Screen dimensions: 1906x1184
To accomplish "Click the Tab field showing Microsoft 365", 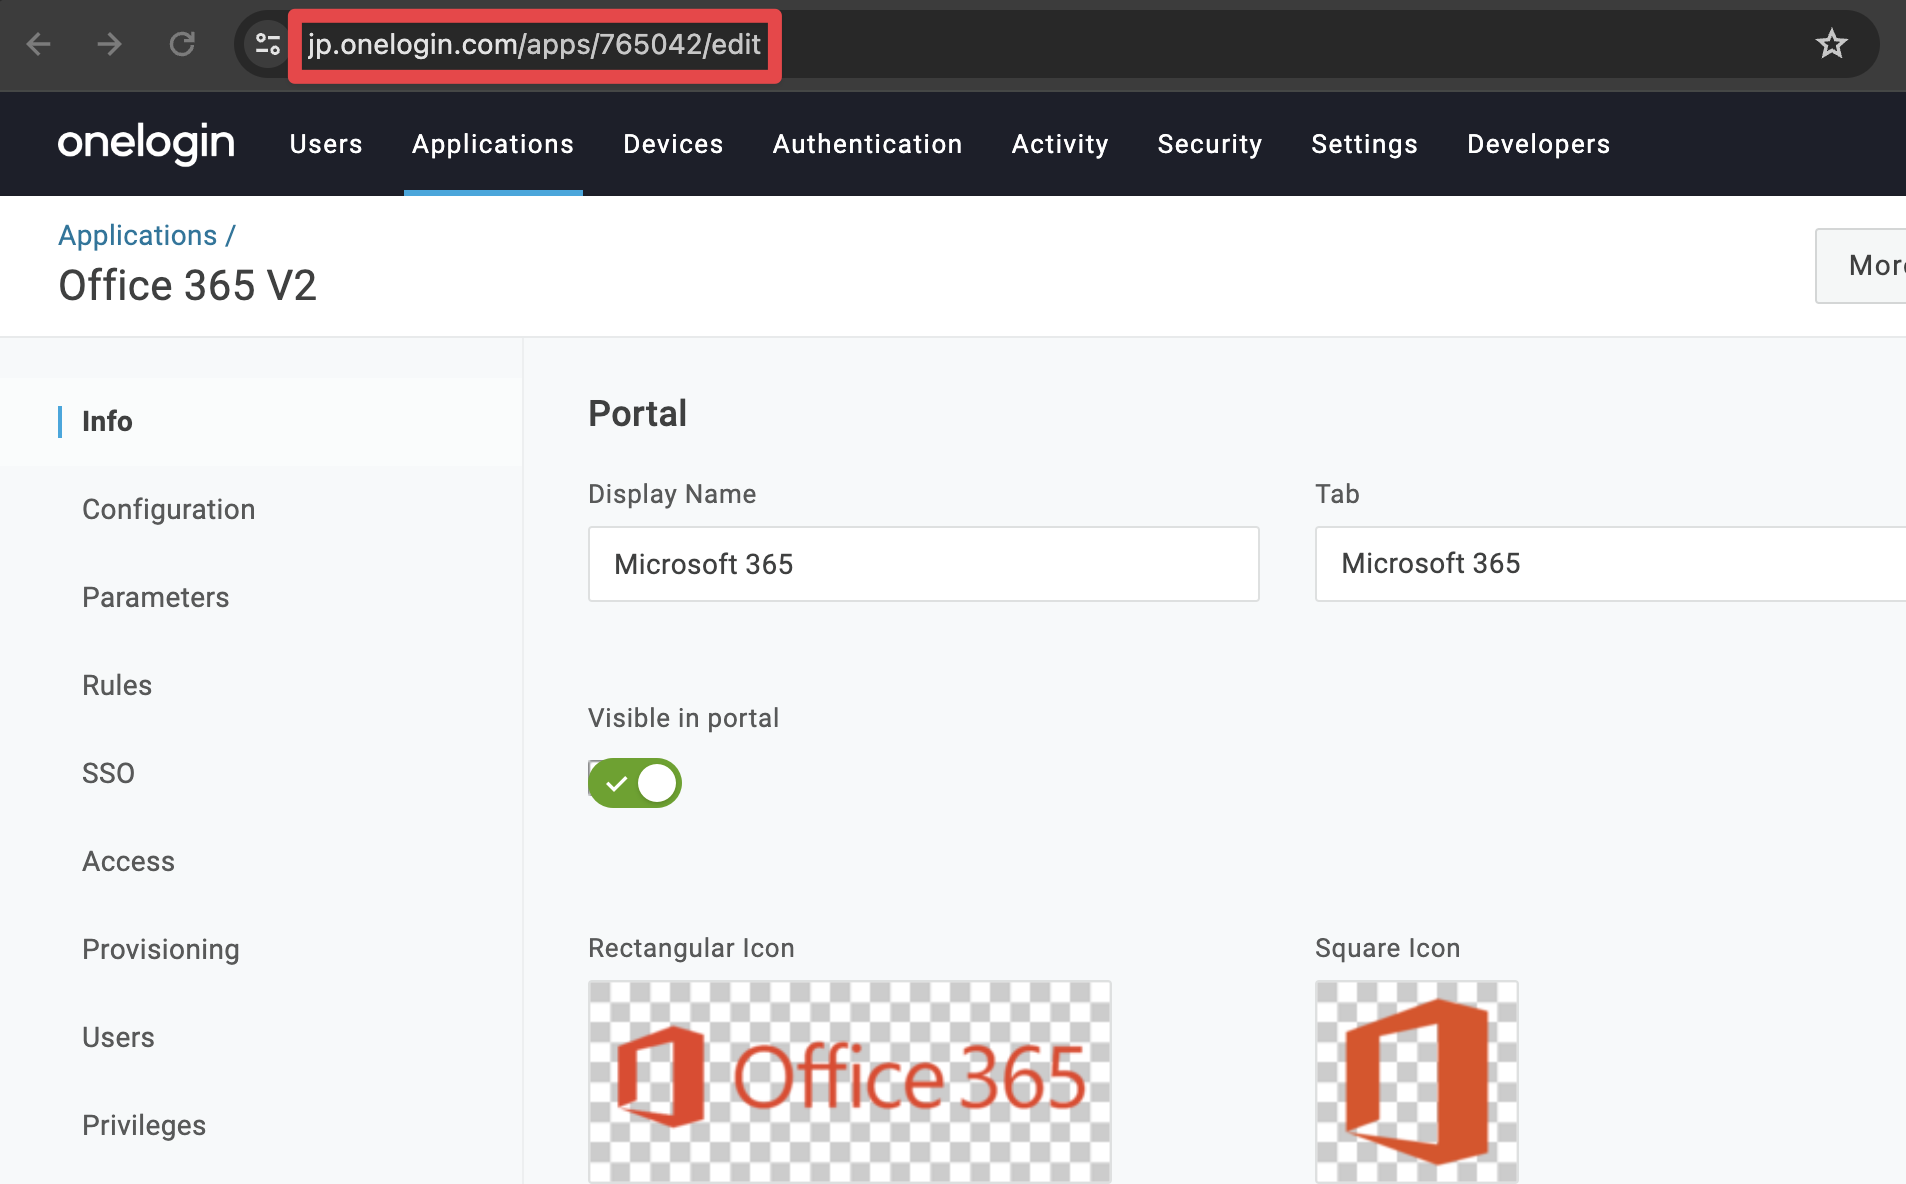I will (1610, 564).
